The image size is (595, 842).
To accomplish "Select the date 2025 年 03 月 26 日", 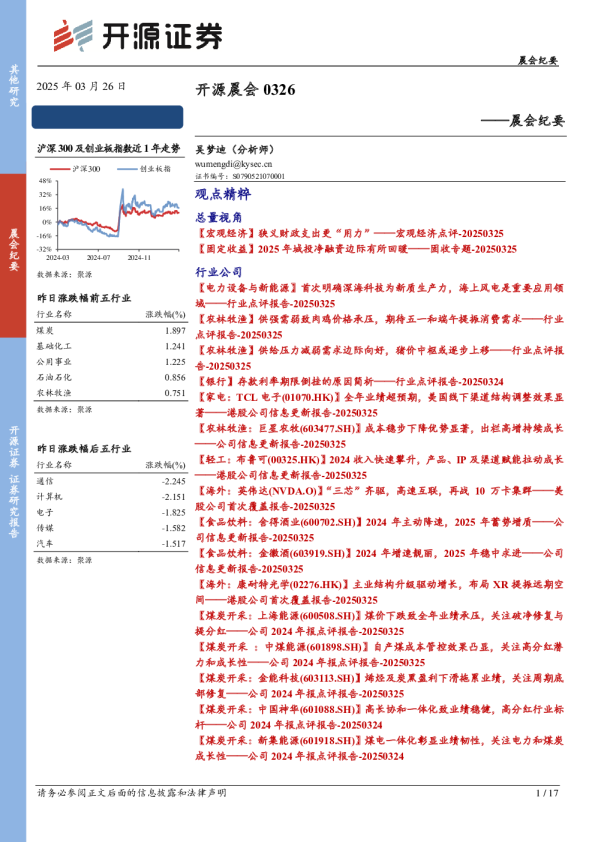I will coord(81,86).
